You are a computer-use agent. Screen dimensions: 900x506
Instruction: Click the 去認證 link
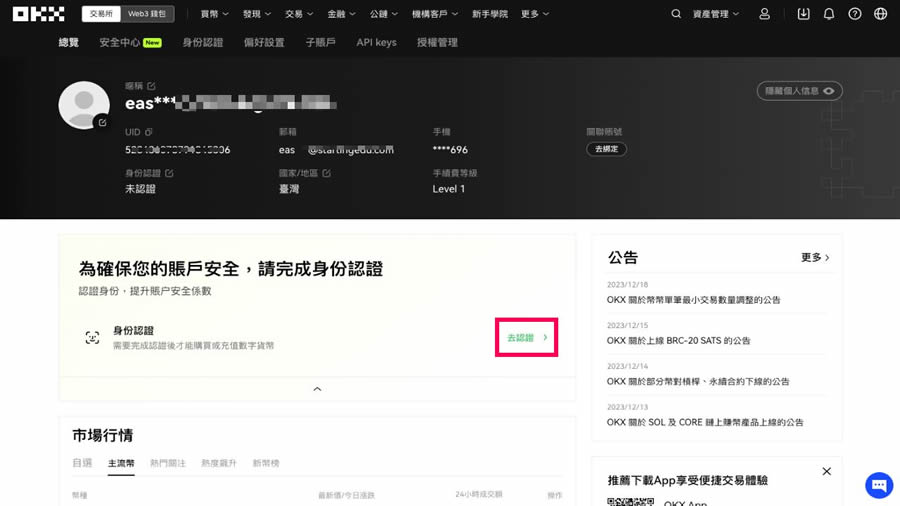point(526,338)
